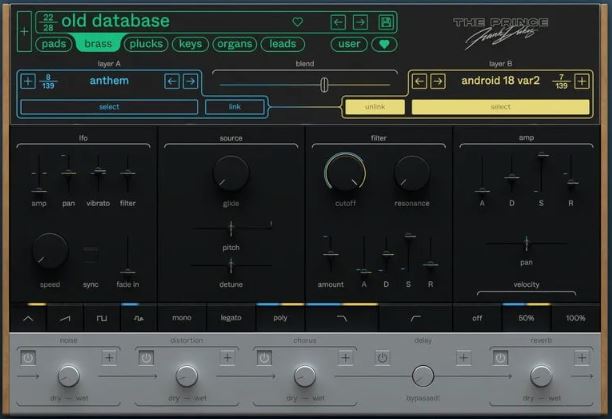Expand the chorus settings with plus
This screenshot has width=612, height=419.
(x=345, y=357)
